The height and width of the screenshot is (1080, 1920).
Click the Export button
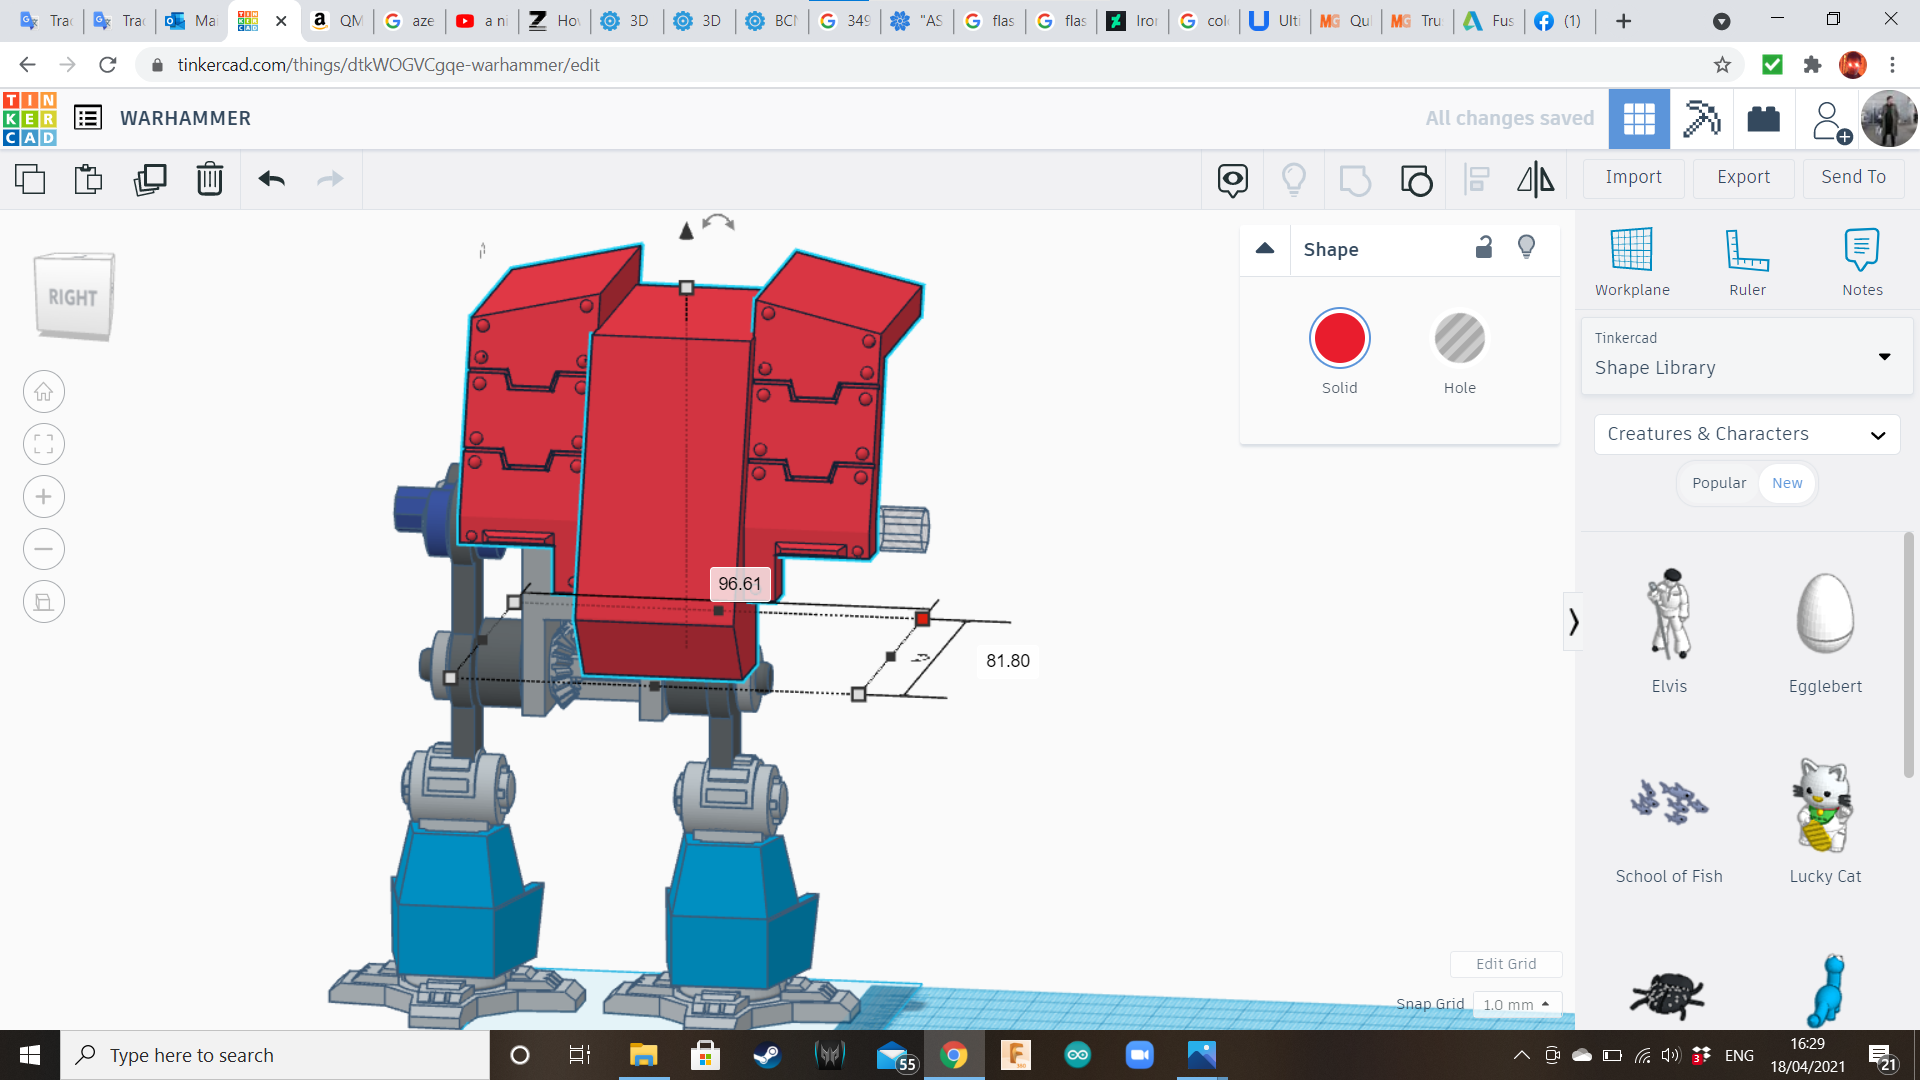pyautogui.click(x=1743, y=178)
